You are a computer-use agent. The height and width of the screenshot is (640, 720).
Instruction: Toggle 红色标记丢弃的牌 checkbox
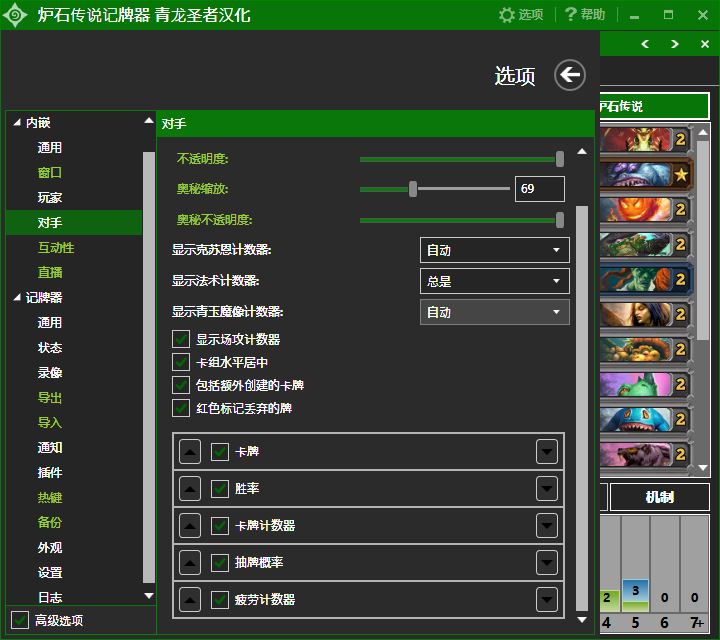click(x=181, y=408)
